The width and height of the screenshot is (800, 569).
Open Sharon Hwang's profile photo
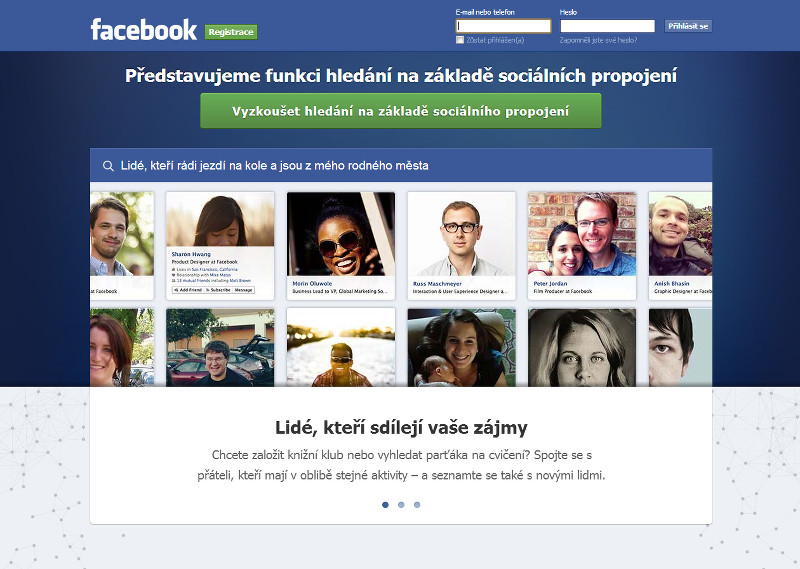click(220, 219)
